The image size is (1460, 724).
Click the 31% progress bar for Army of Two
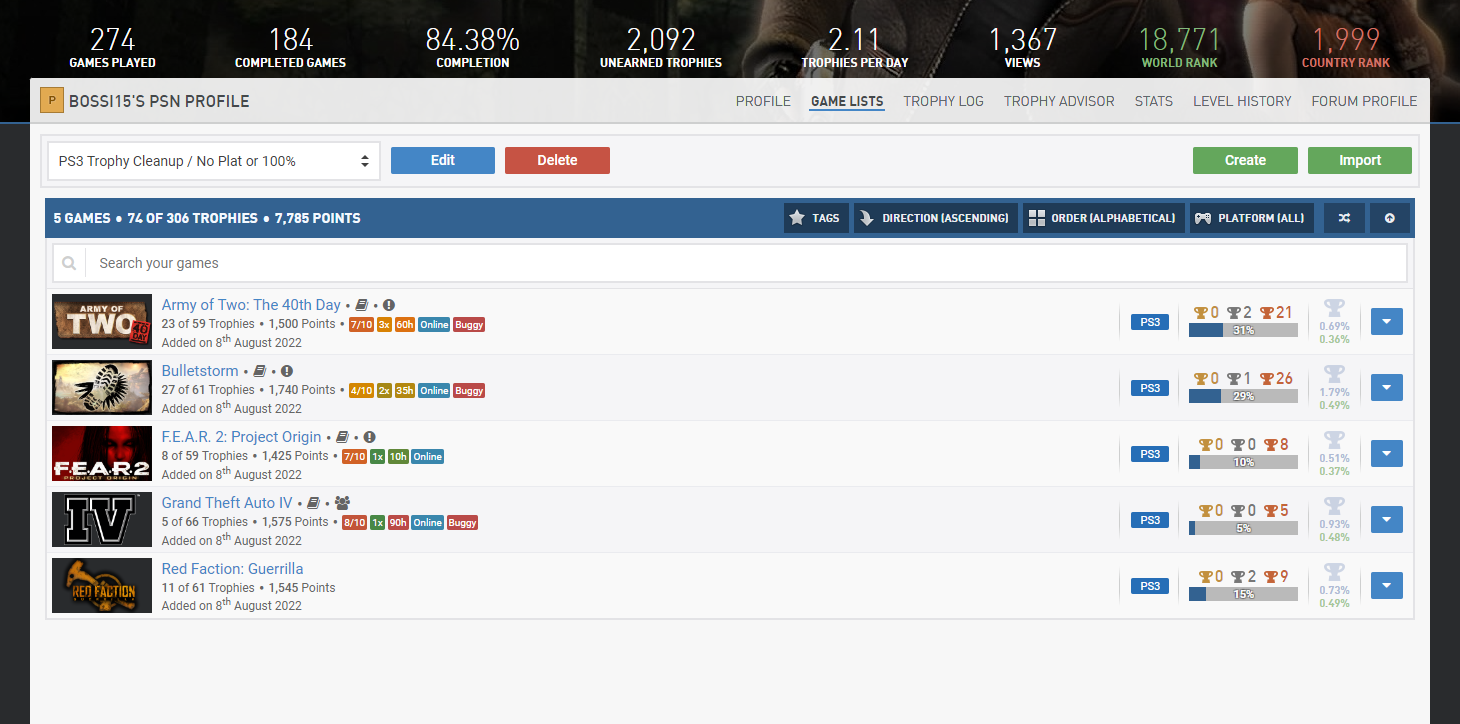point(1243,330)
